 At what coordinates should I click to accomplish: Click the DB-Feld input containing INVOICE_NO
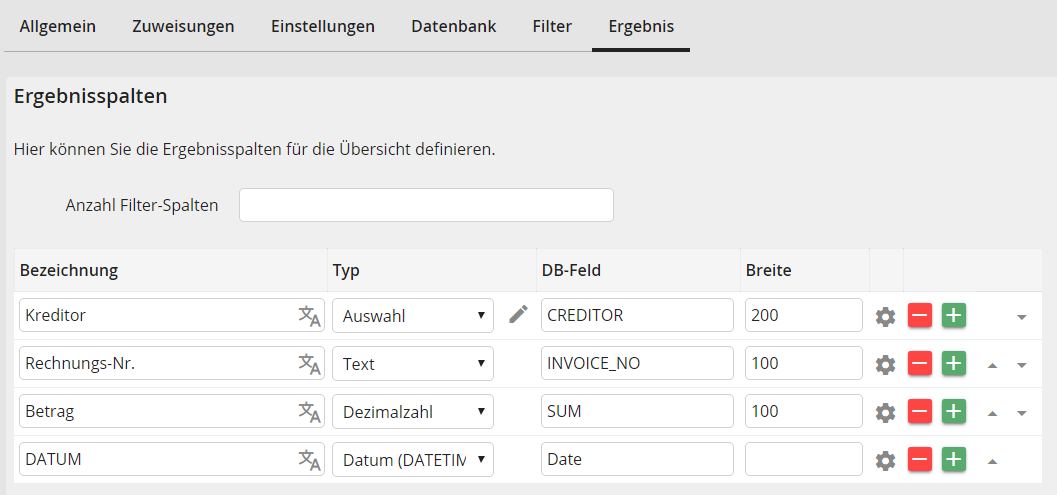[636, 364]
